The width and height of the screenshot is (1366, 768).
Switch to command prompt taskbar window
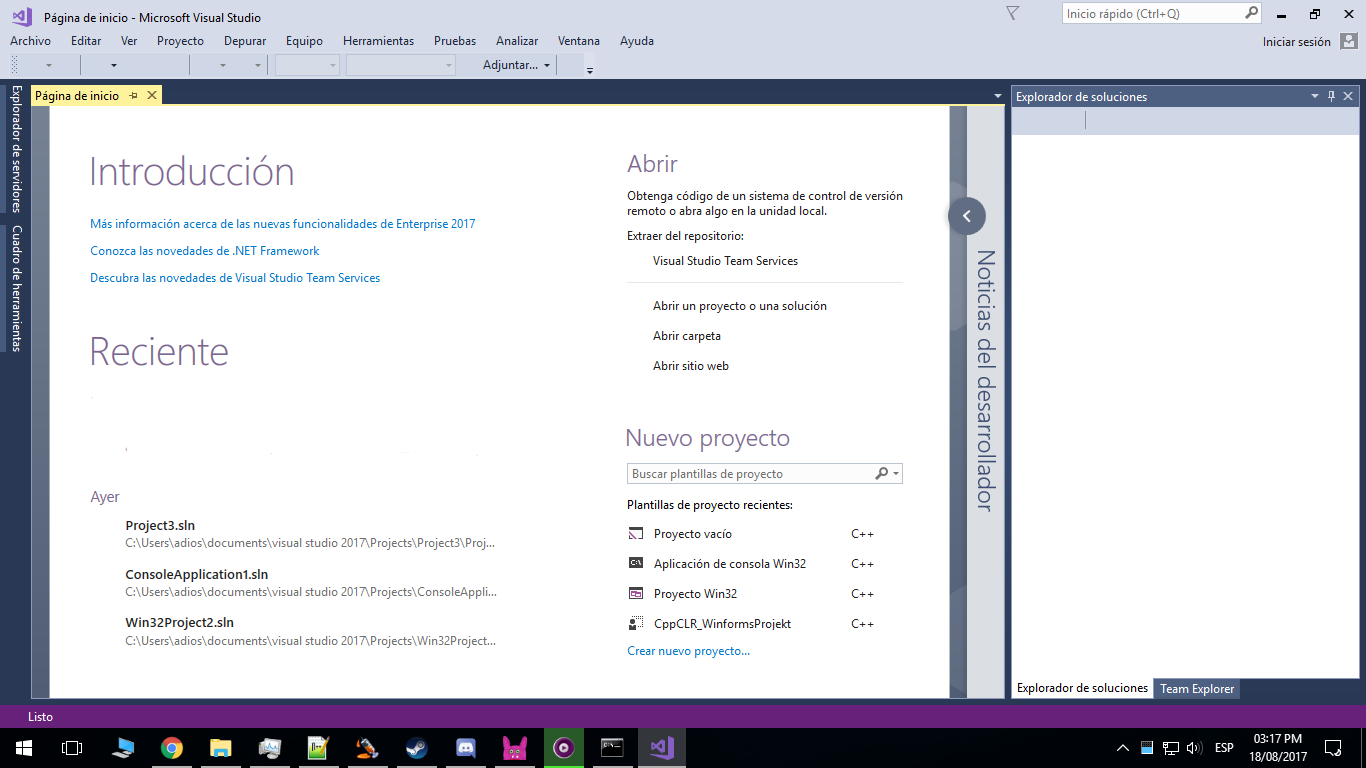pyautogui.click(x=612, y=748)
